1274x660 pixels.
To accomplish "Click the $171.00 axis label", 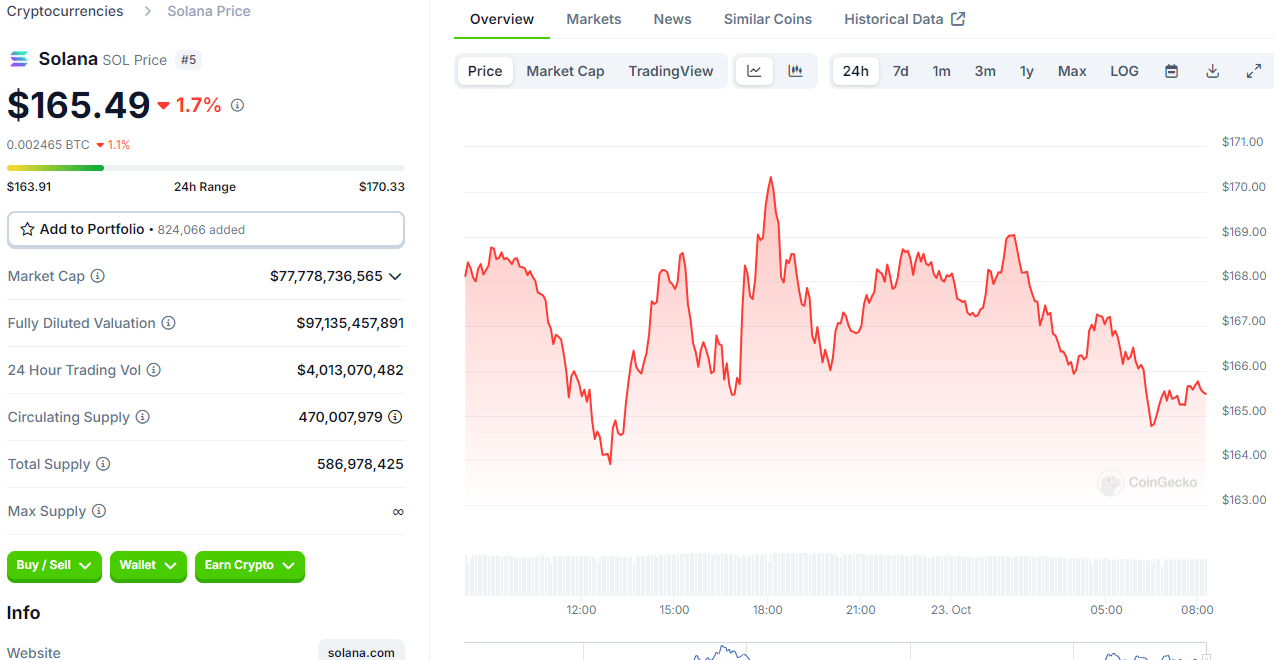I will click(x=1243, y=142).
